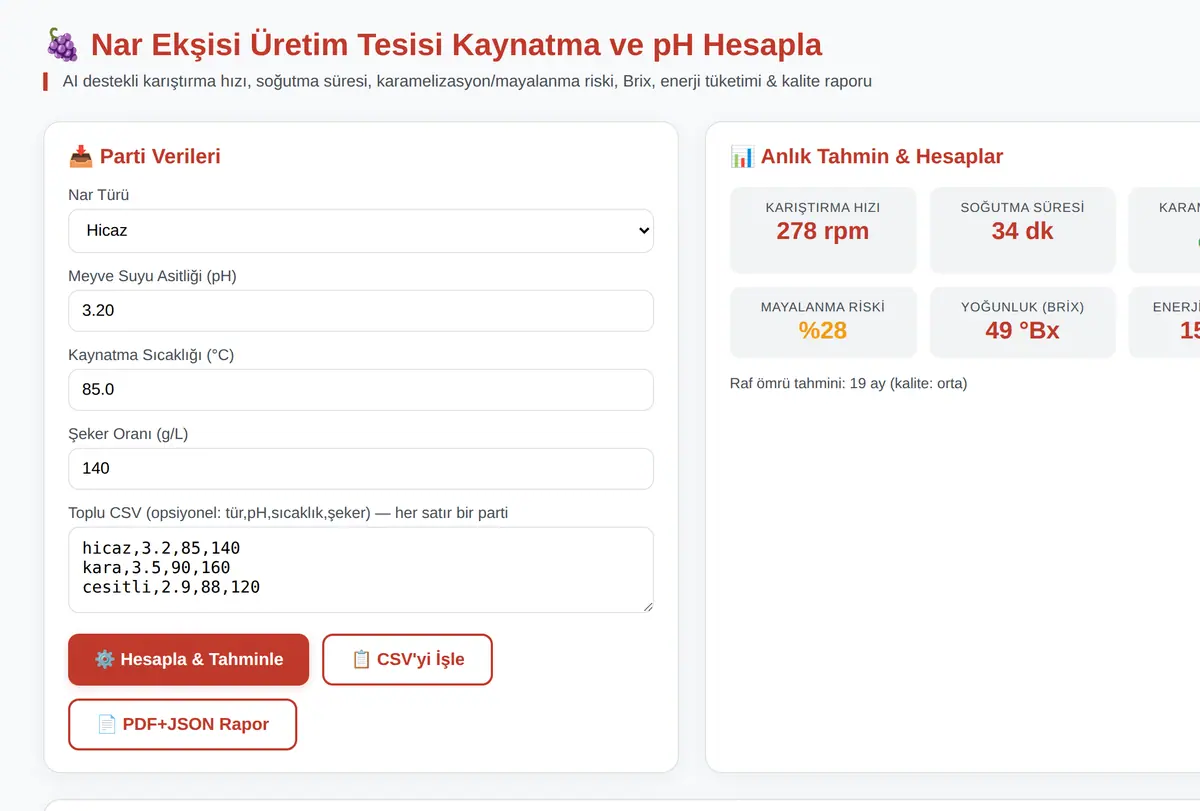The image size is (1200, 811).
Task: Click the text 'Raf ömrü tahmini: 19 ay (kalite: orta)'
Action: pos(849,383)
